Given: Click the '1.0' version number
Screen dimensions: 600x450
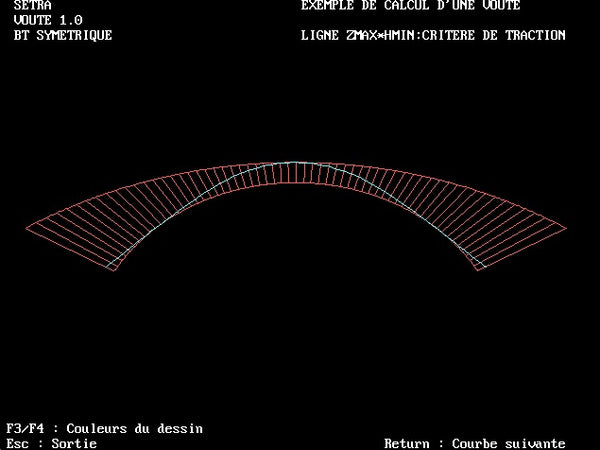Looking at the screenshot, I should pos(72,20).
